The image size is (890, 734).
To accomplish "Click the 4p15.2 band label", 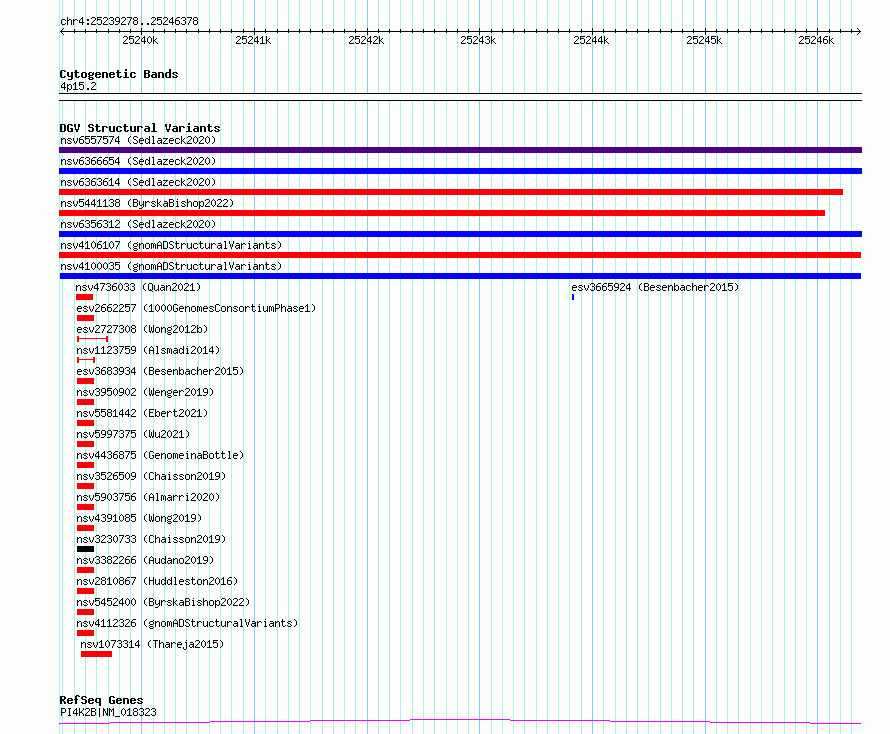I will (78, 86).
